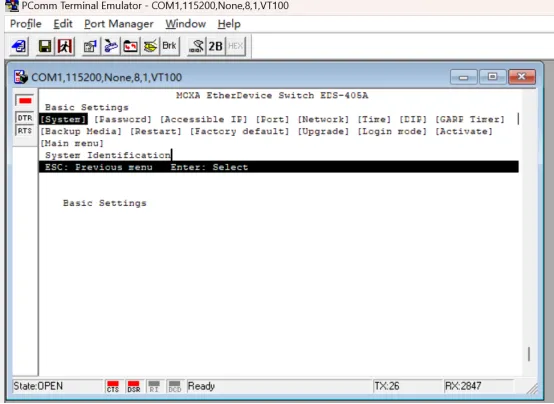The width and height of the screenshot is (554, 404).
Task: Select the [Upgrade] terminal option
Action: [x=323, y=131]
